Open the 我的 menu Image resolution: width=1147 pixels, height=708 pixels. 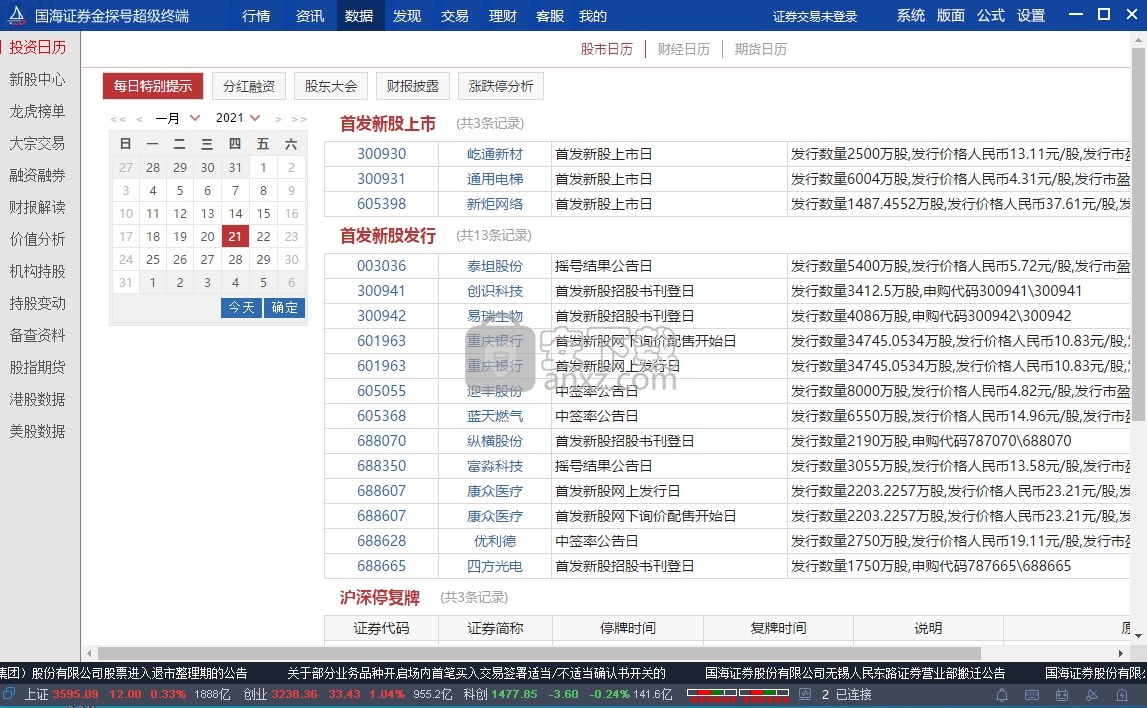pyautogui.click(x=593, y=15)
